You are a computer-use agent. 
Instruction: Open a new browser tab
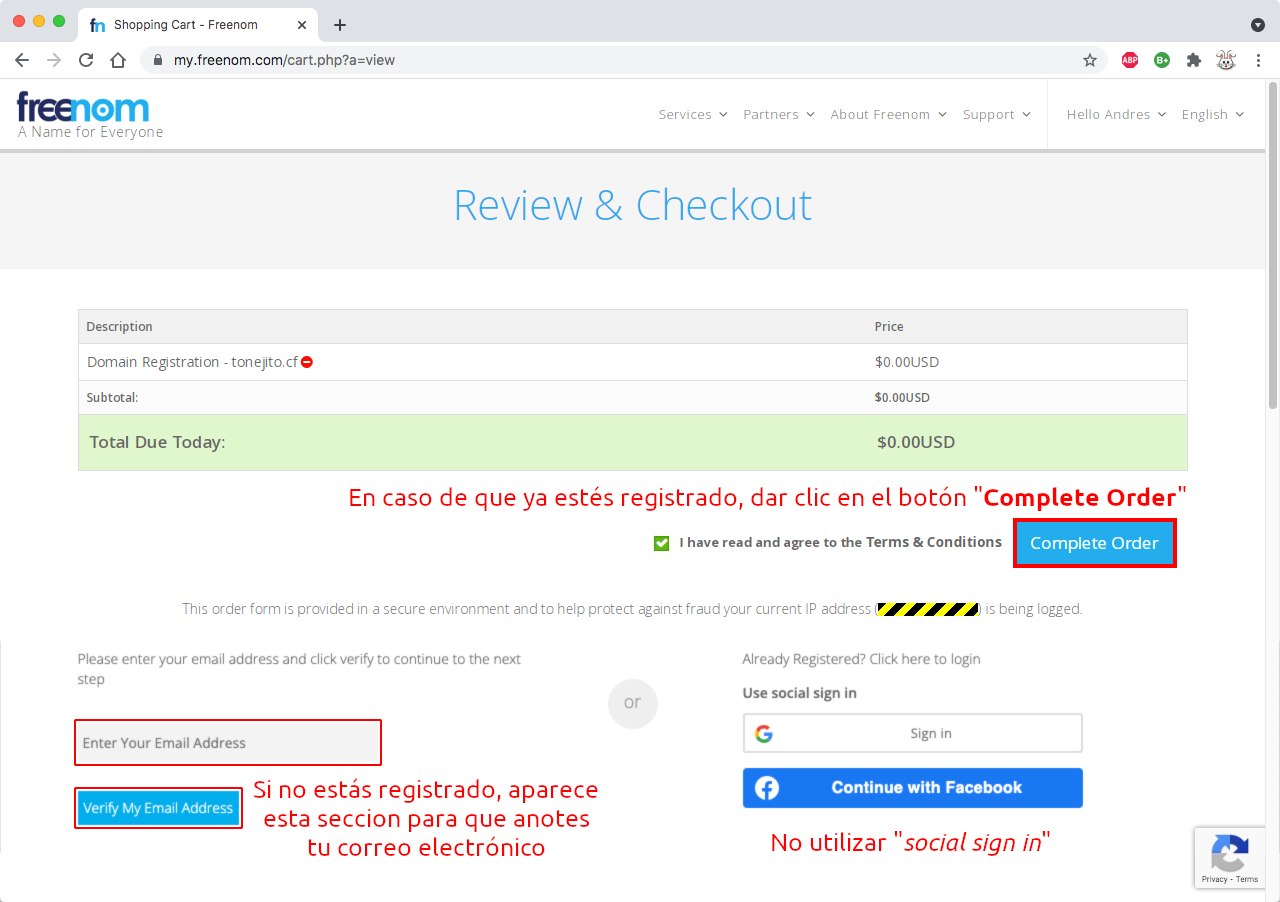340,25
